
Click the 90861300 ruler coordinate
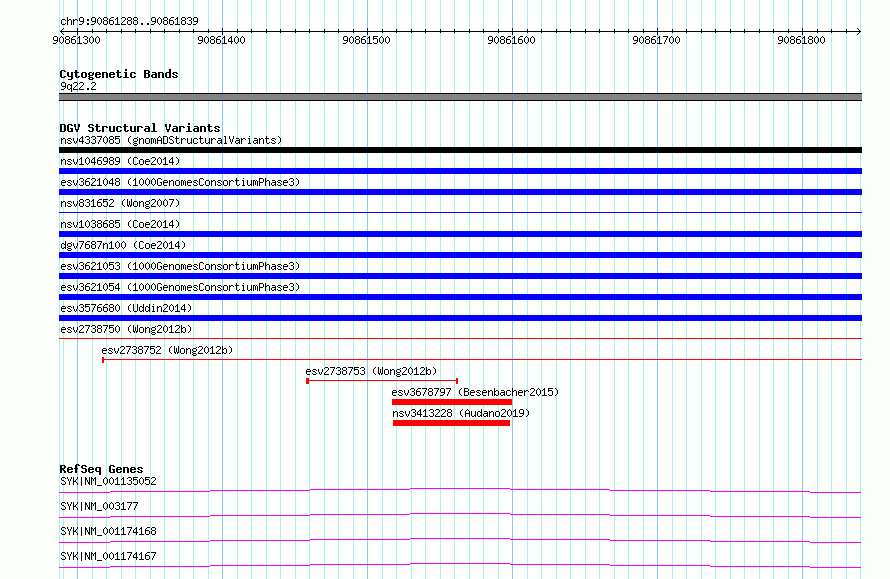(77, 40)
